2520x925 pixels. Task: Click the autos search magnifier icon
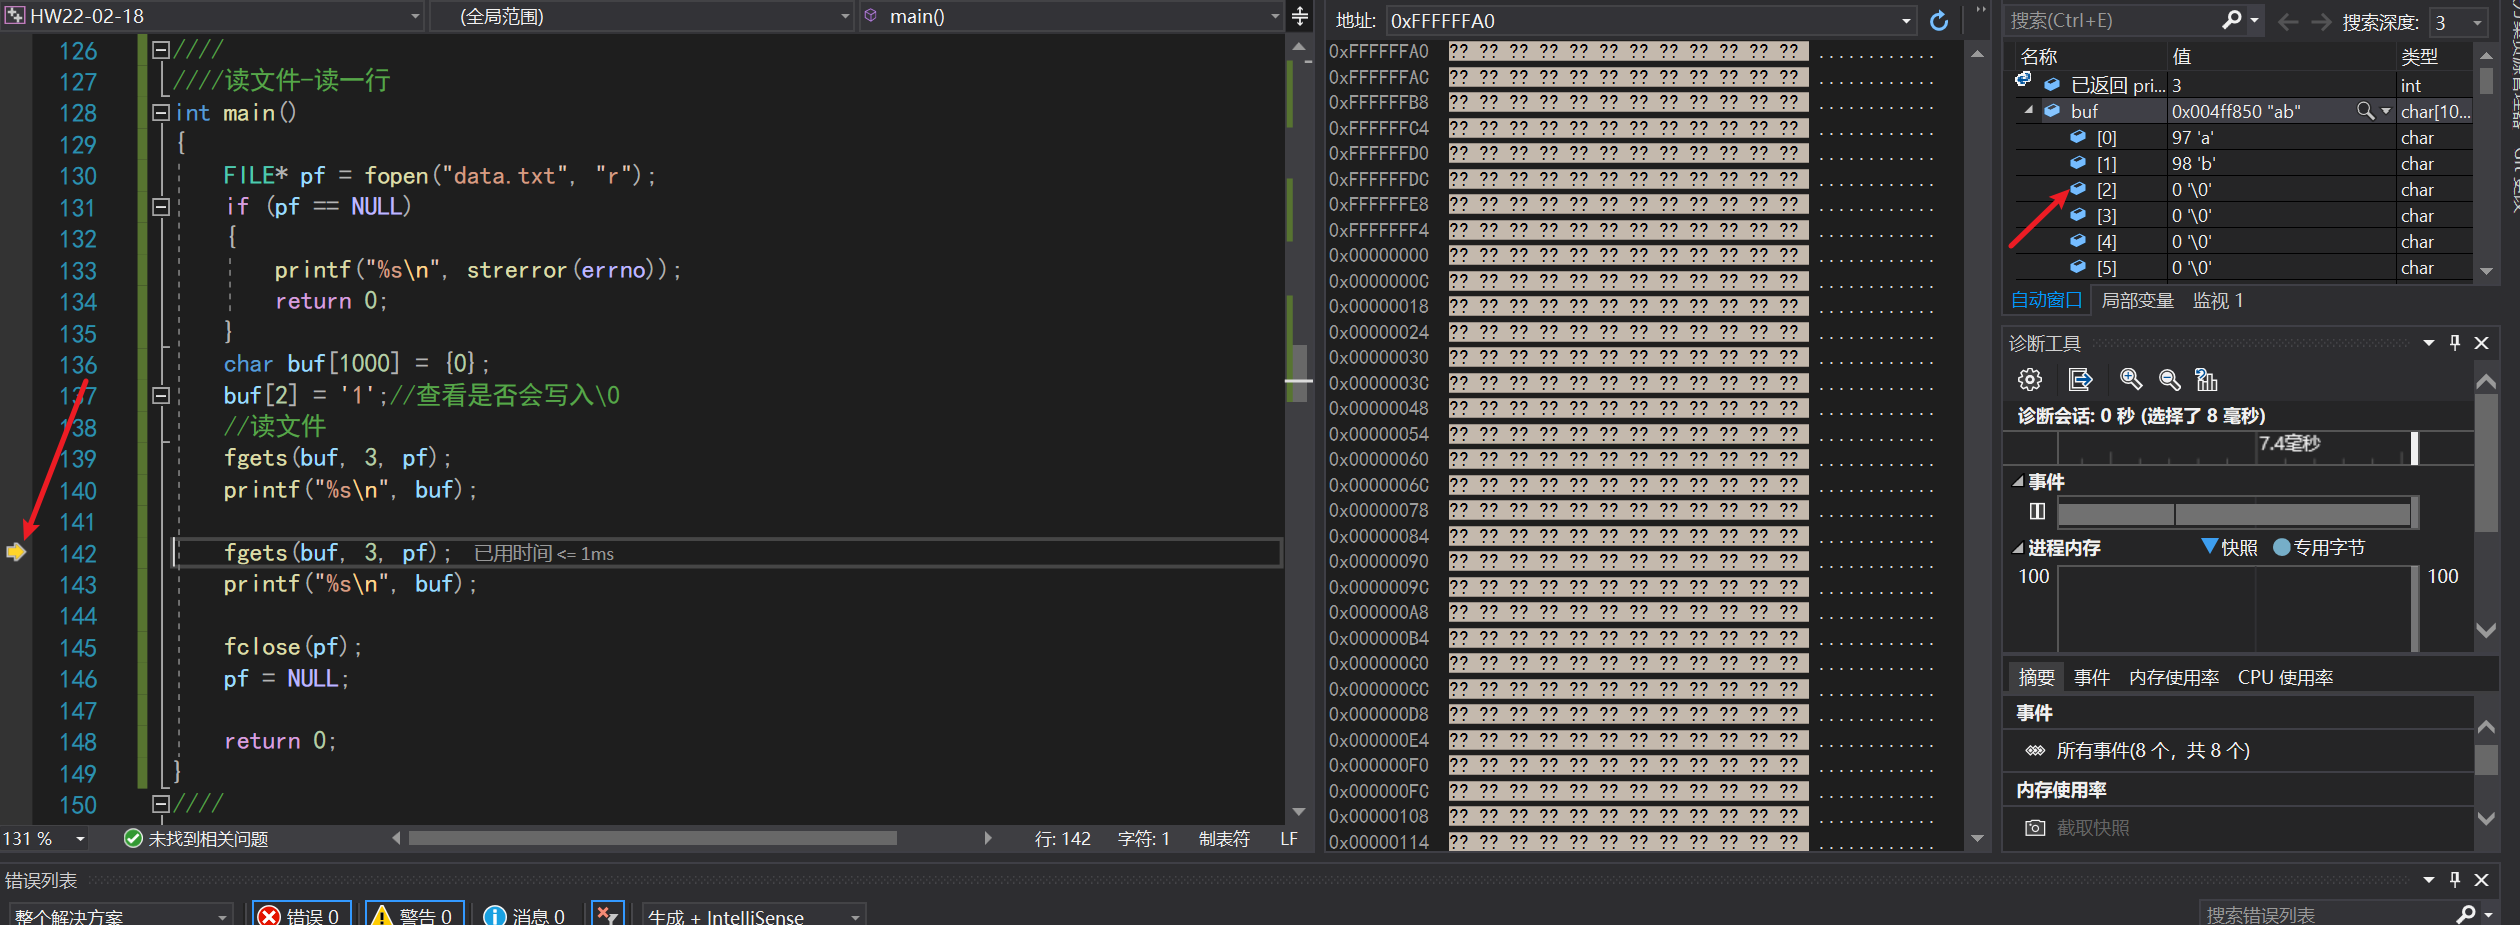click(x=2231, y=20)
